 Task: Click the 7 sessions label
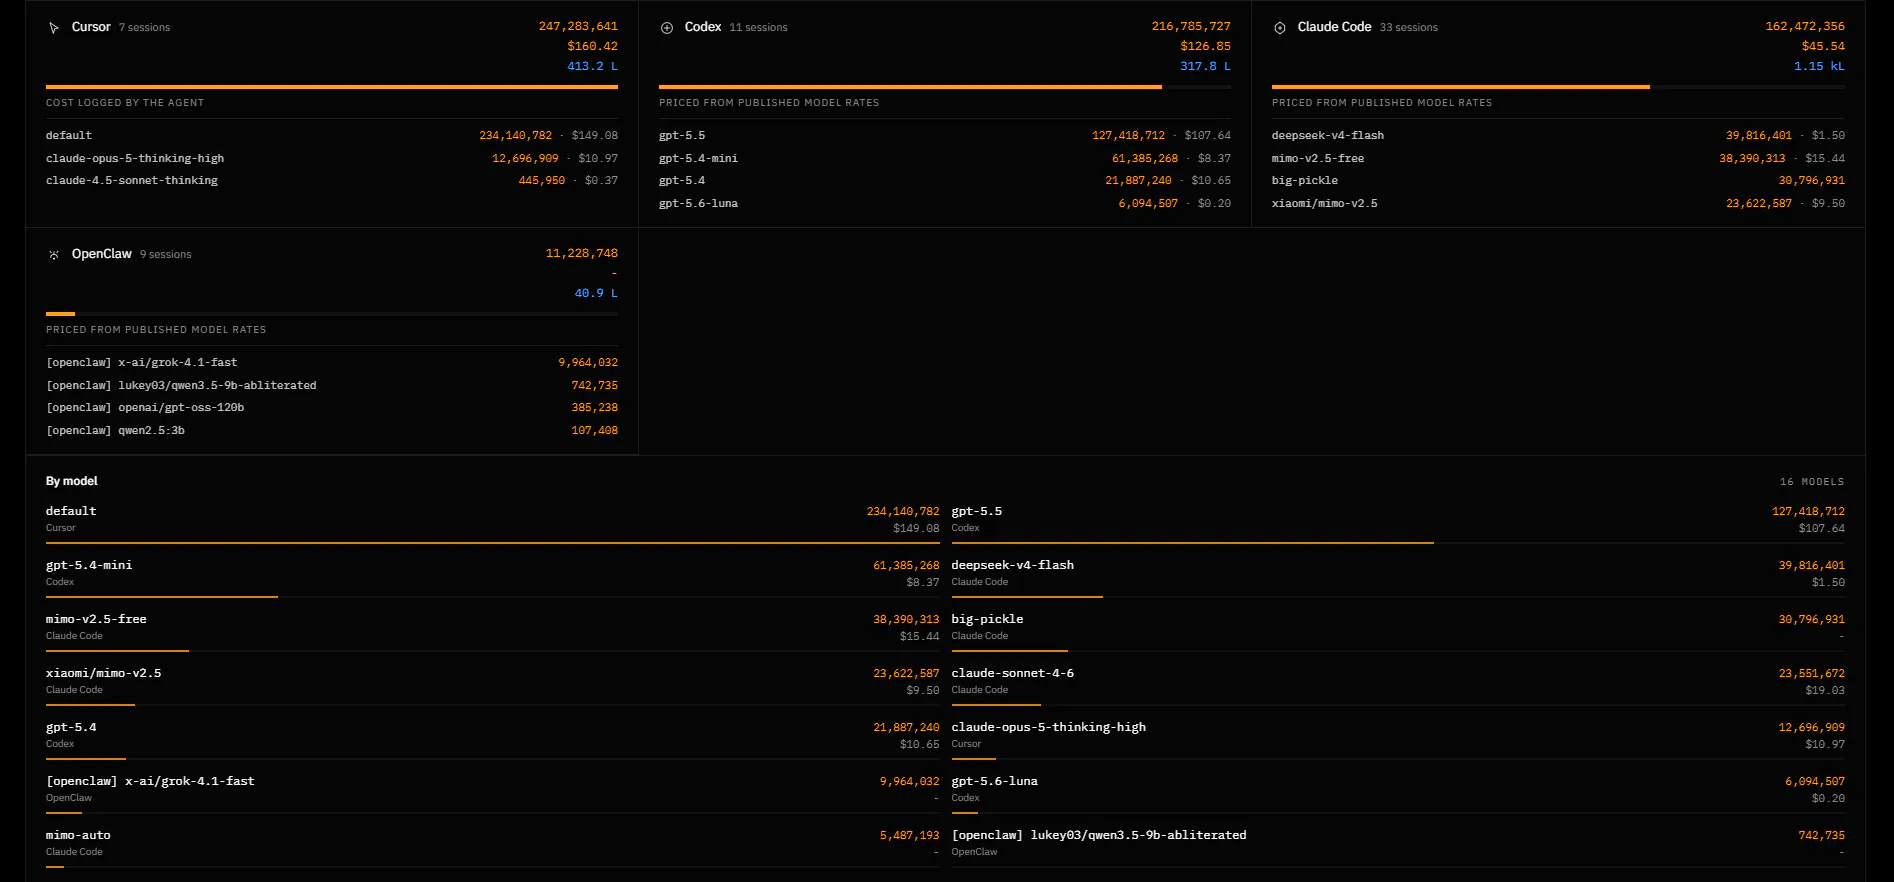click(x=144, y=28)
